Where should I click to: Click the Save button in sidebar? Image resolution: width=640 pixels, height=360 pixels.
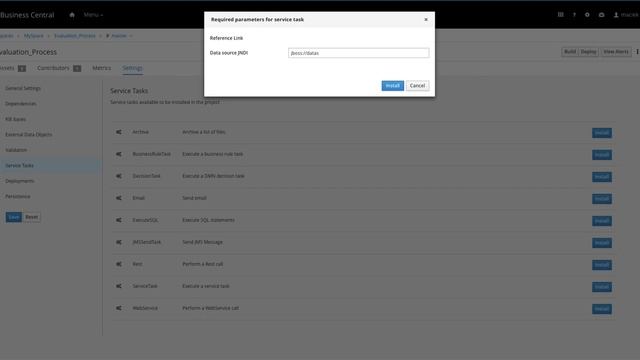13,217
